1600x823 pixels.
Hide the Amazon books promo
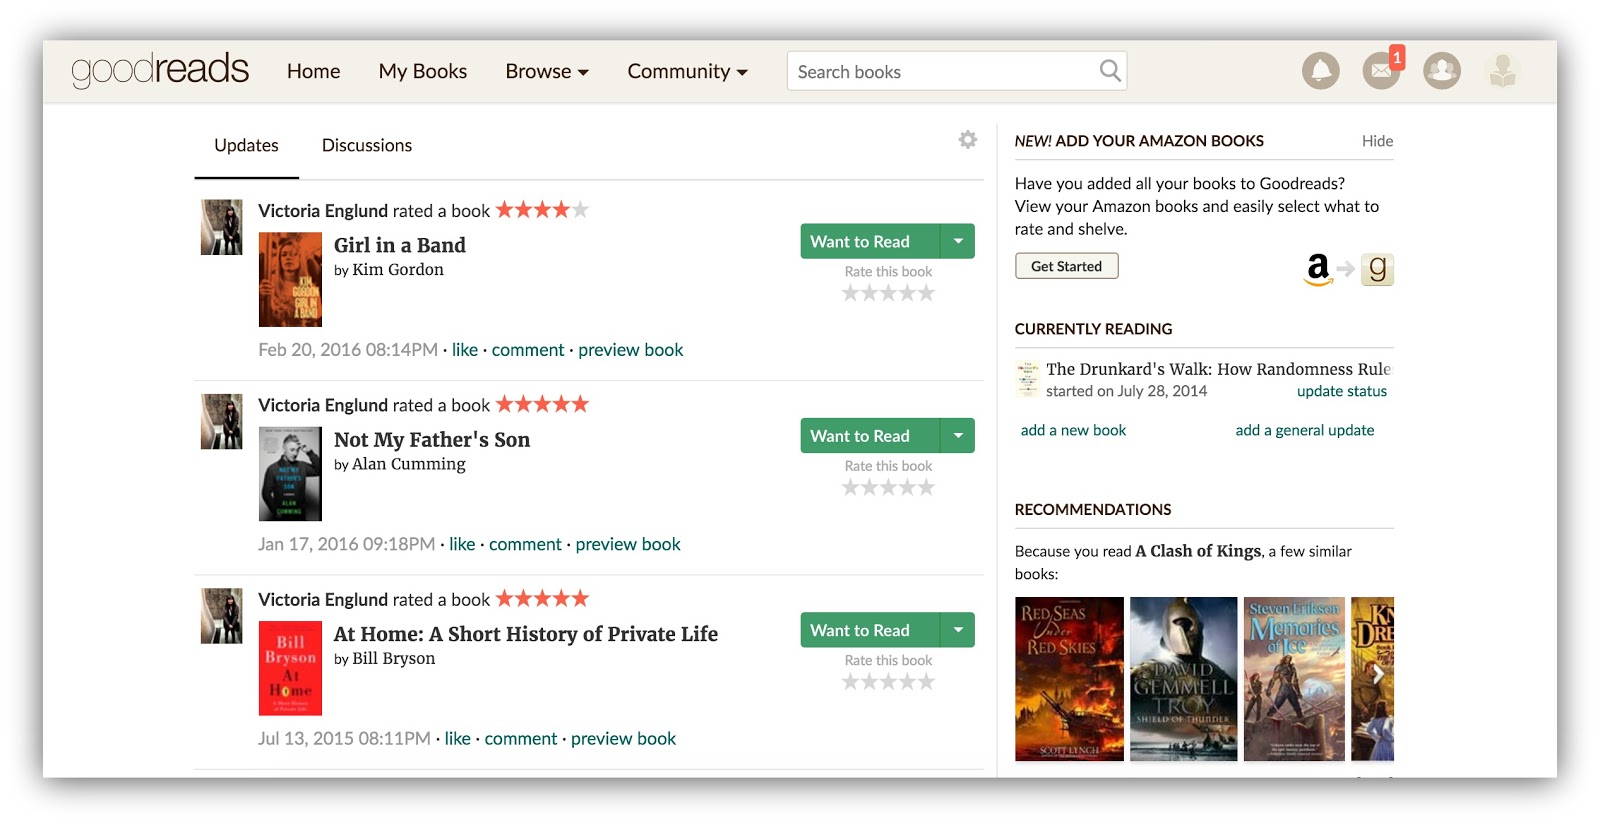pyautogui.click(x=1377, y=141)
